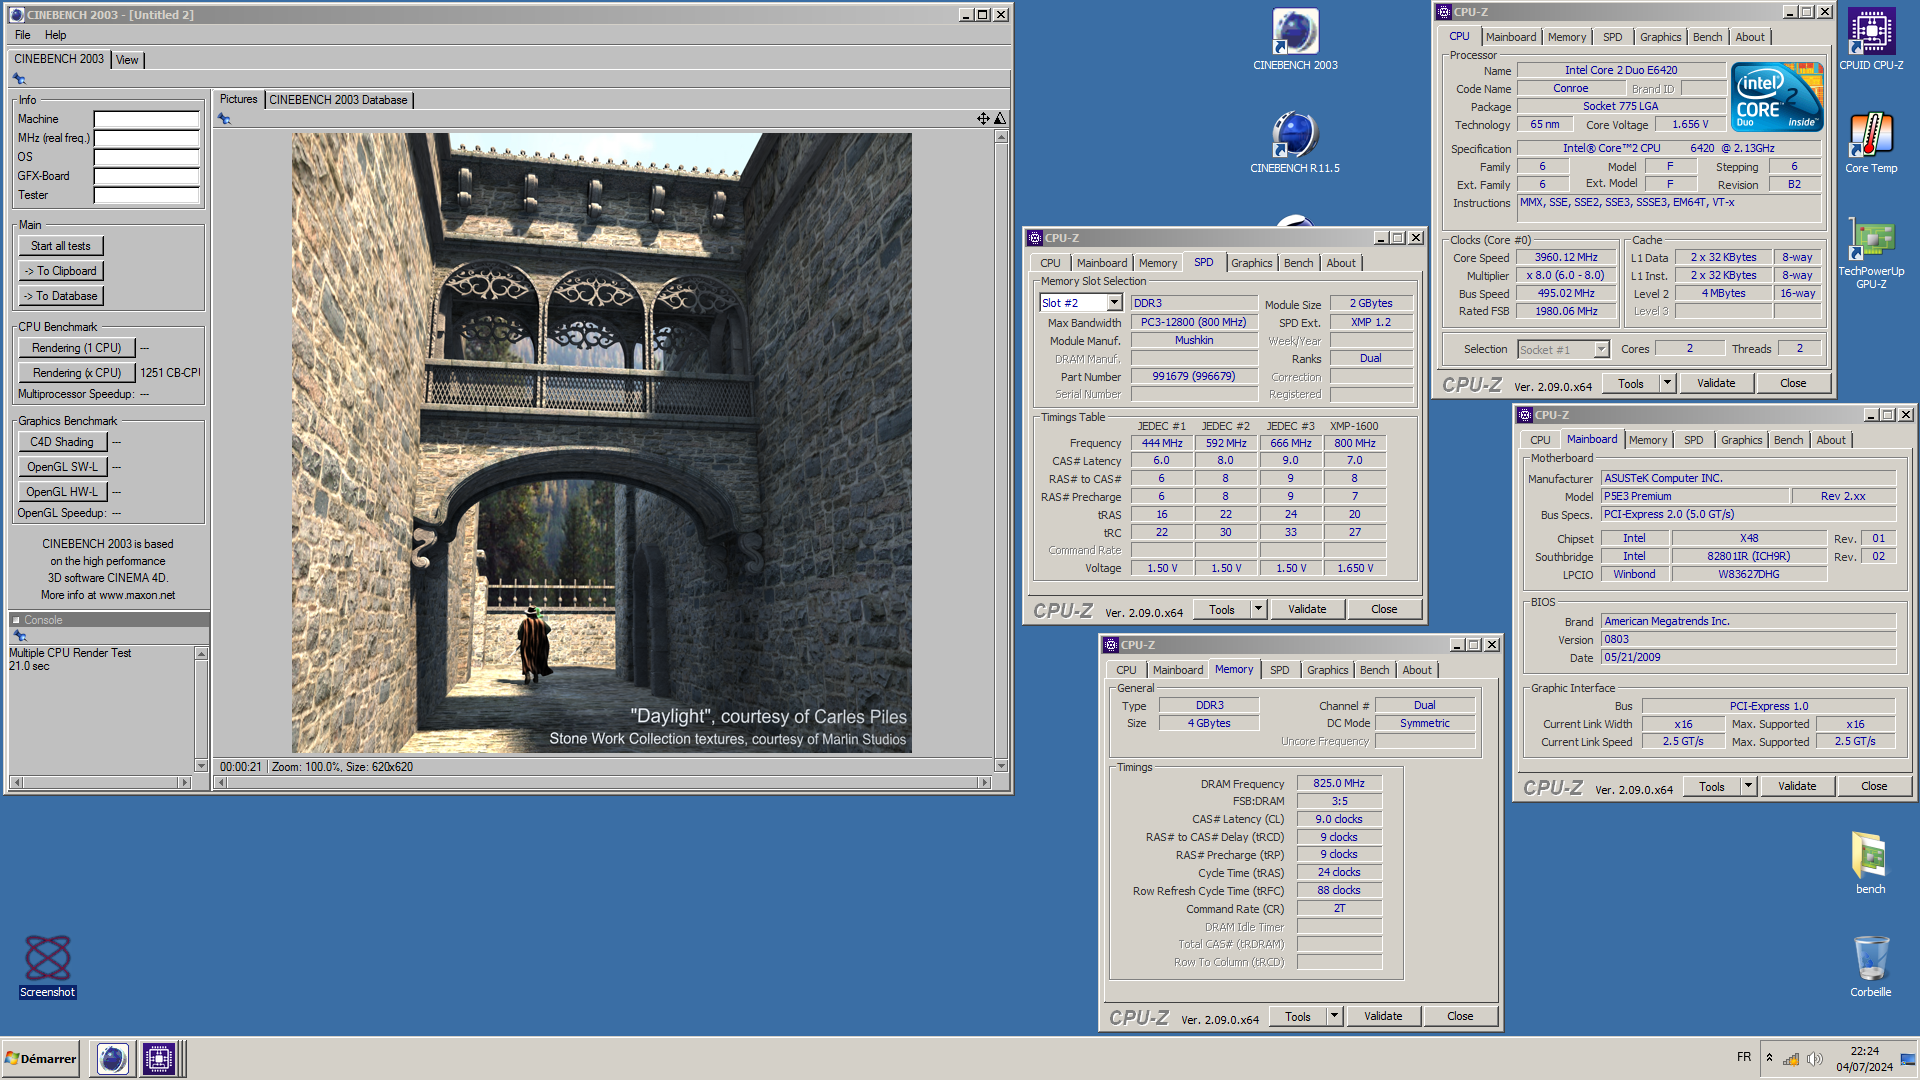Click the console vertical scrollbar
The image size is (1920, 1080).
pos(201,709)
